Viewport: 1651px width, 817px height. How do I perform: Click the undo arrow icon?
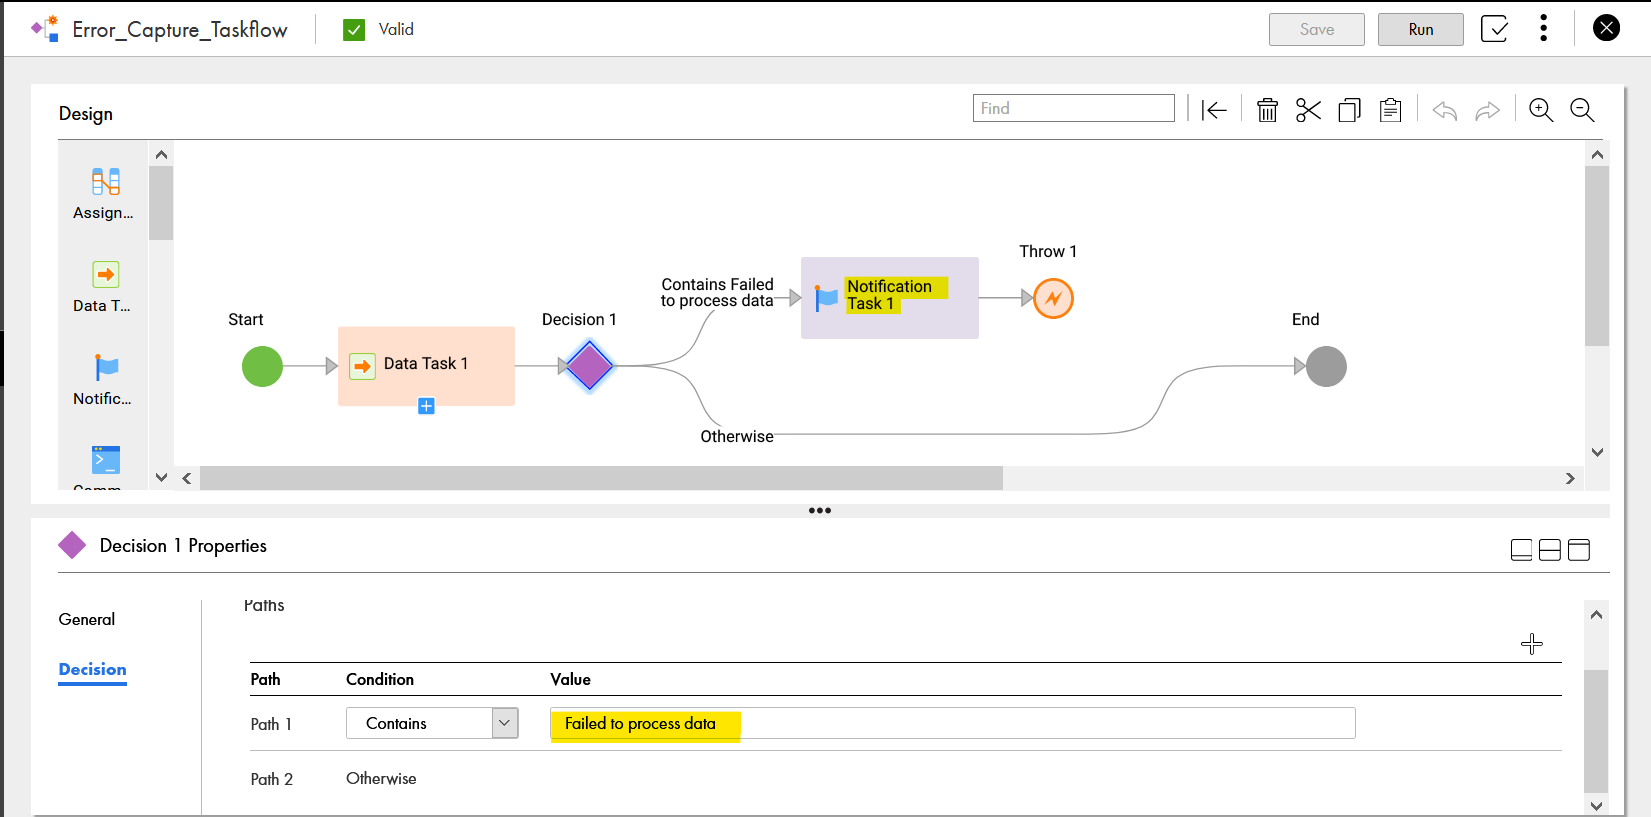click(x=1444, y=110)
